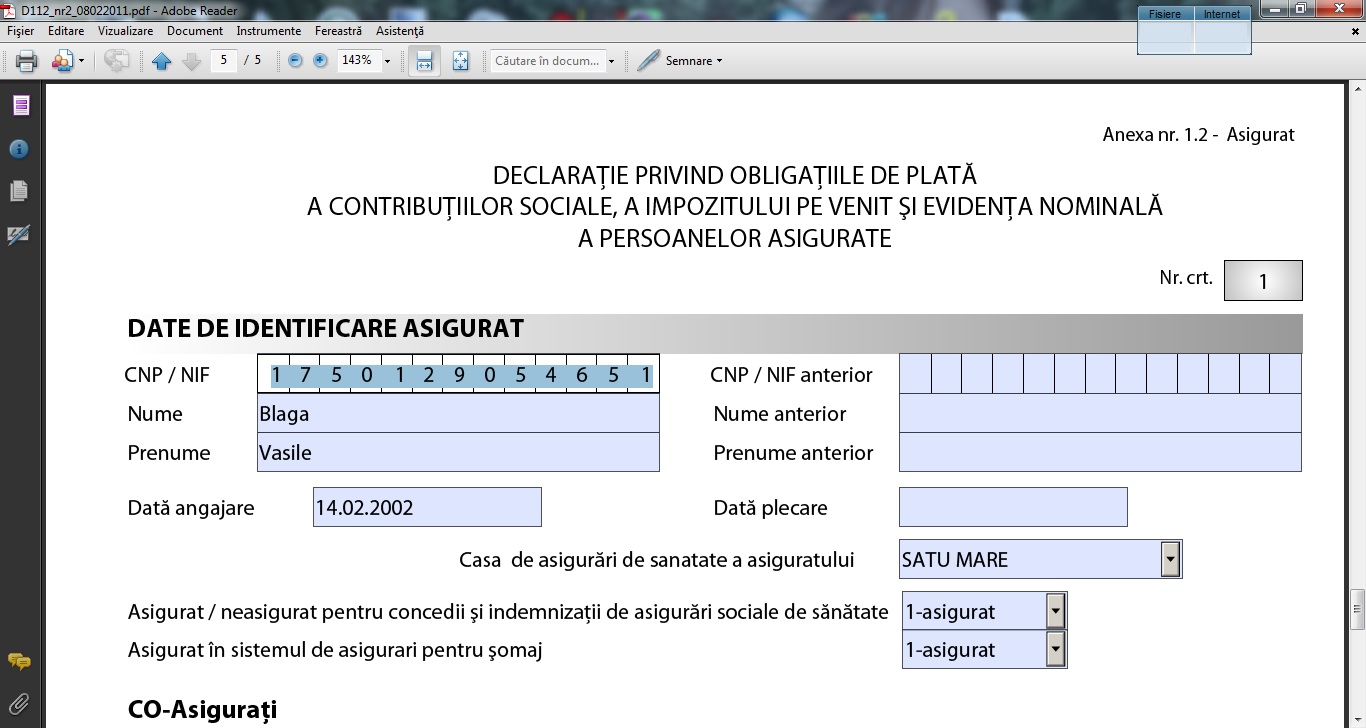Go to previous page with up arrow
1366x728 pixels.
[162, 61]
